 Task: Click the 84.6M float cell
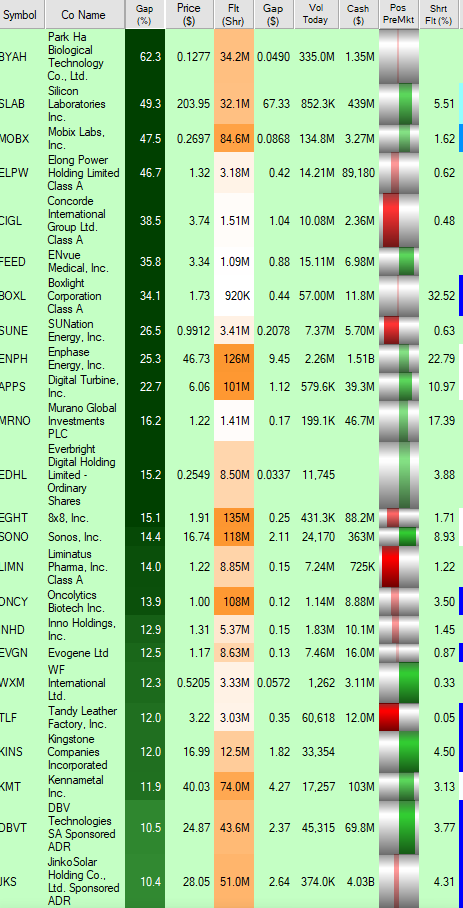[234, 139]
